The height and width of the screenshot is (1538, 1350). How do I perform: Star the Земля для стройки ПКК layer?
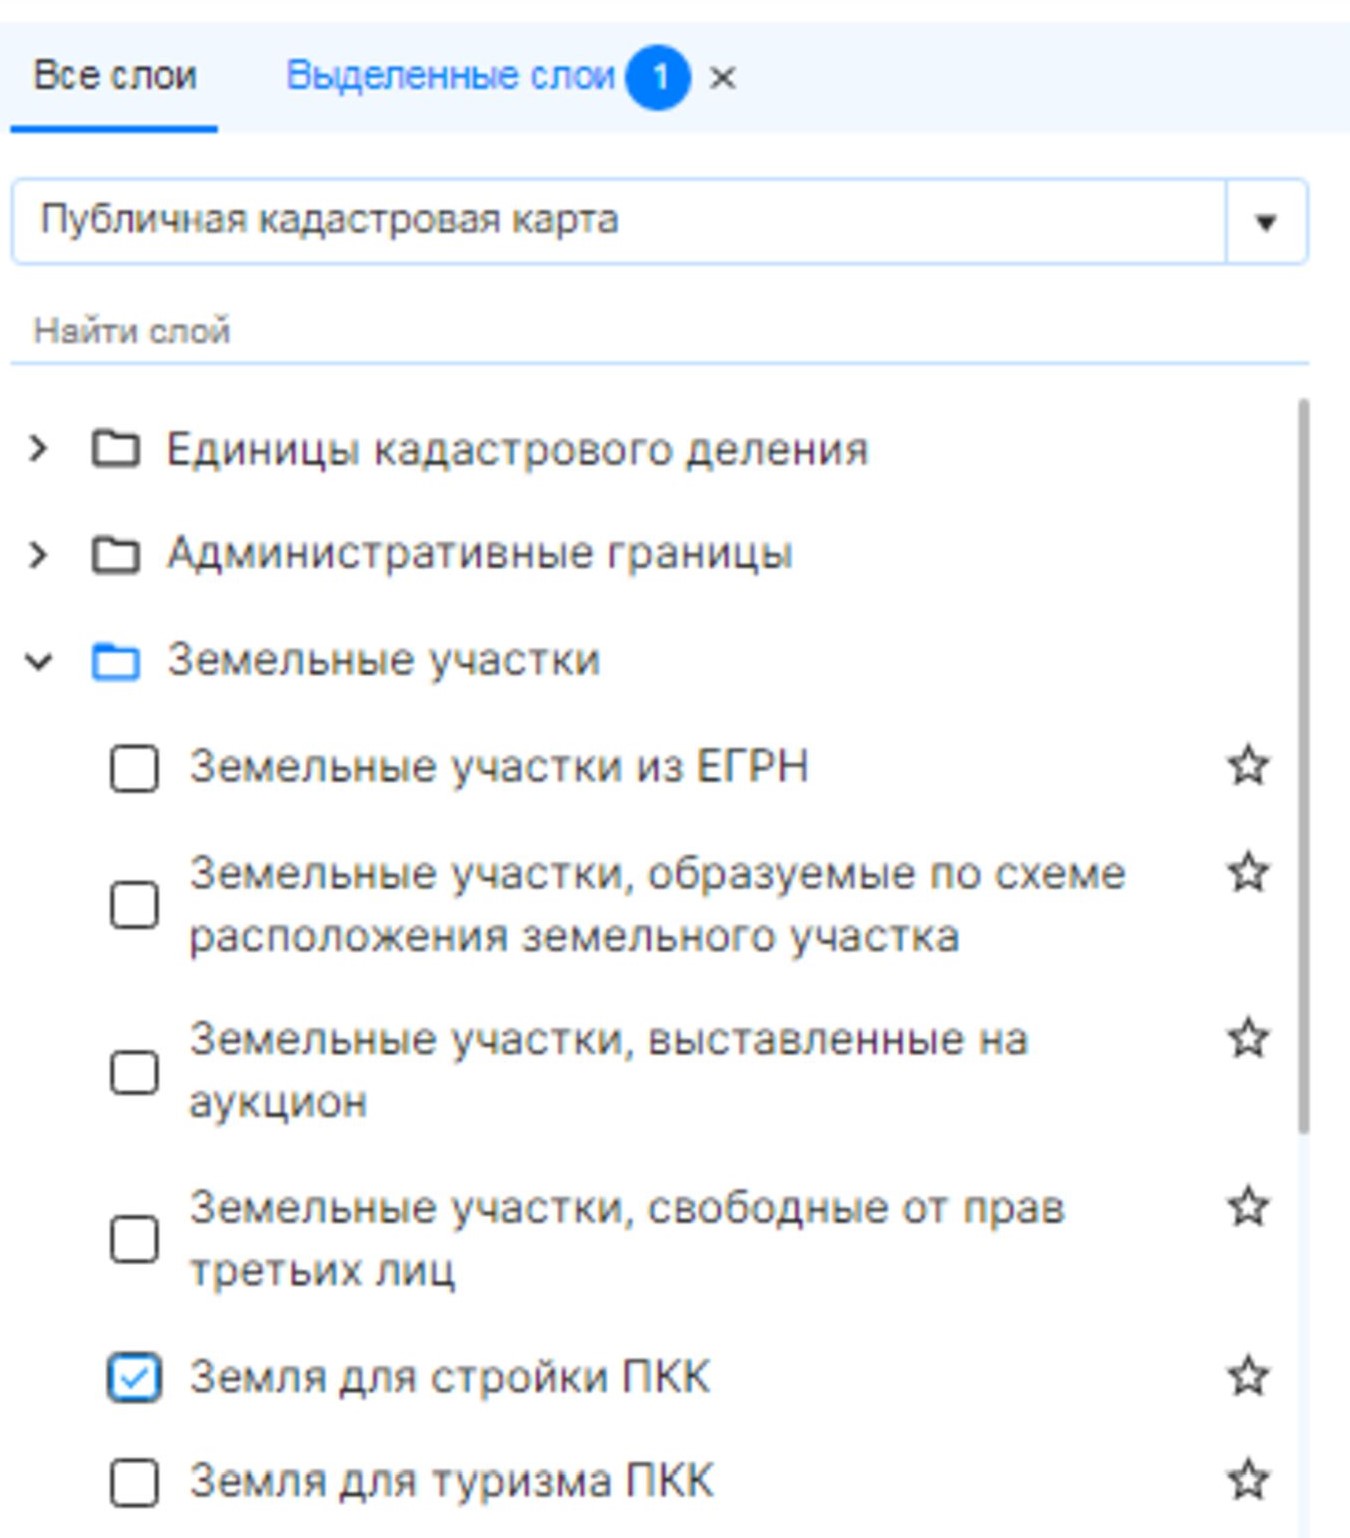pos(1247,1376)
